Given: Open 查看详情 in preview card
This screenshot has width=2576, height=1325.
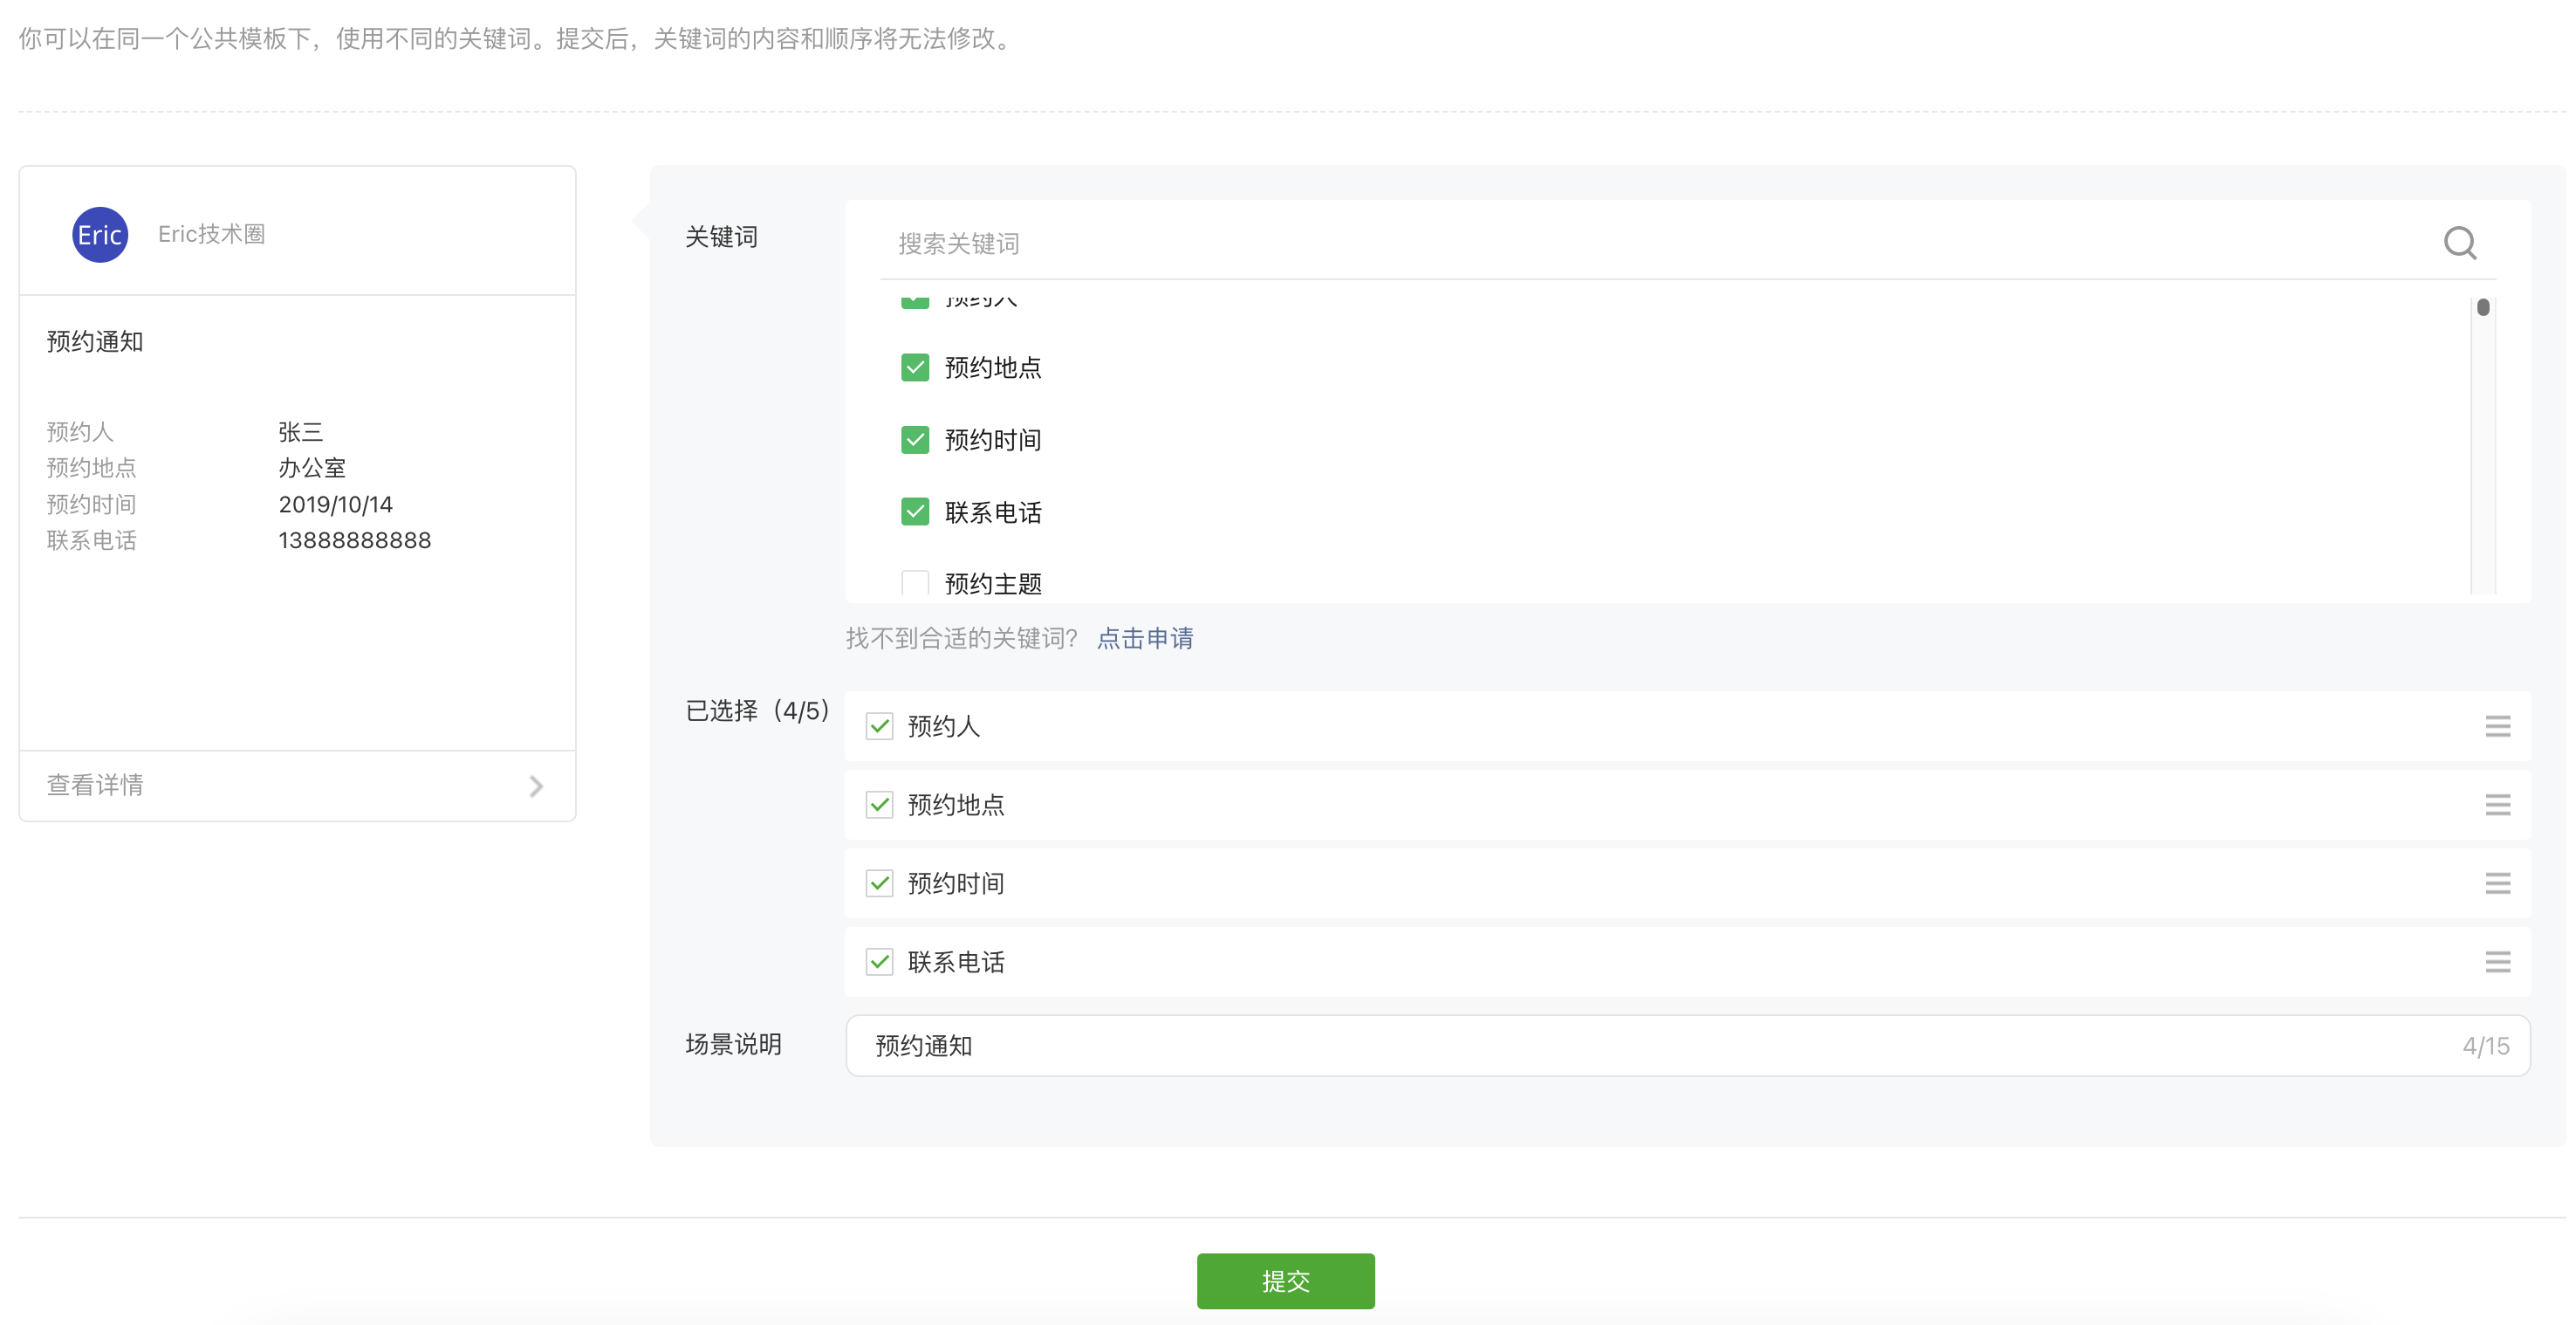Looking at the screenshot, I should pos(297,786).
